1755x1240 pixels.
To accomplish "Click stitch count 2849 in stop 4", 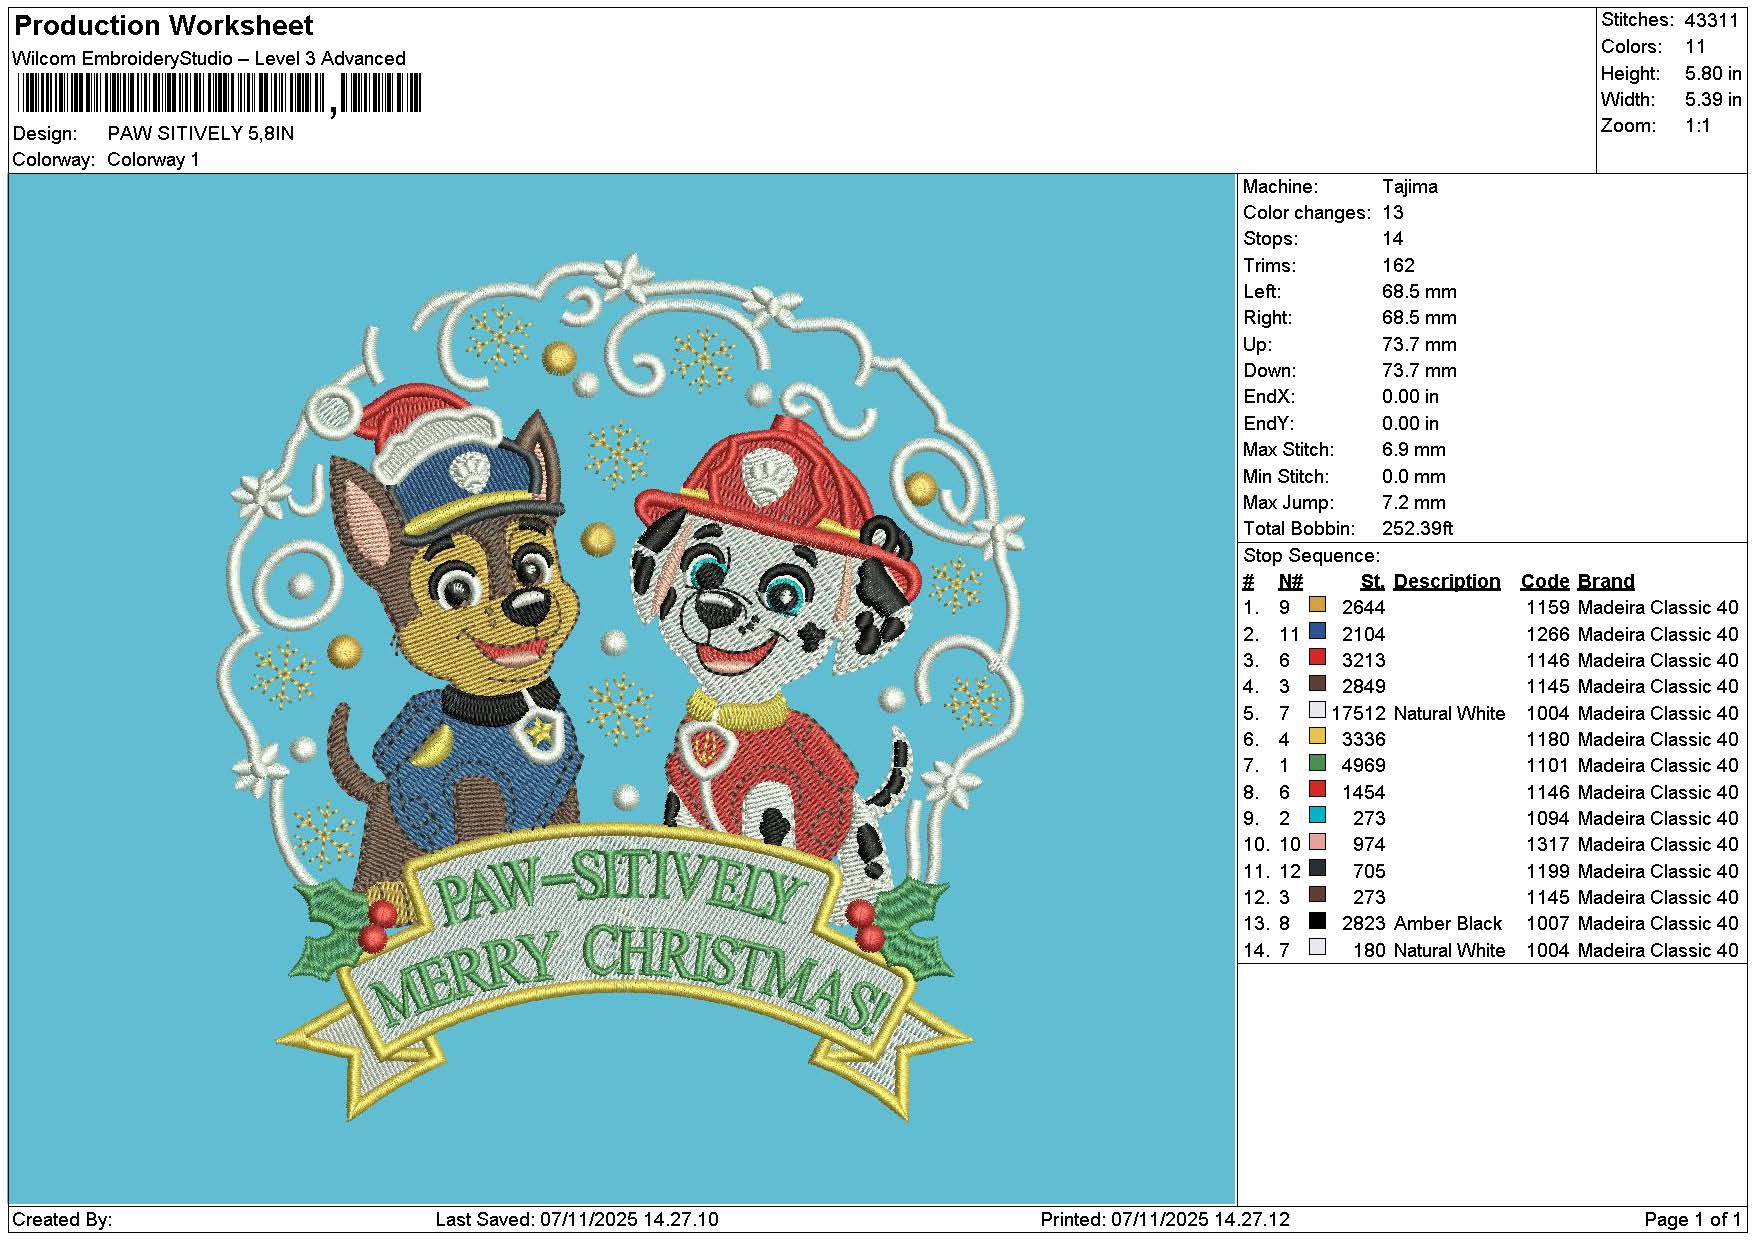I will [x=1364, y=687].
